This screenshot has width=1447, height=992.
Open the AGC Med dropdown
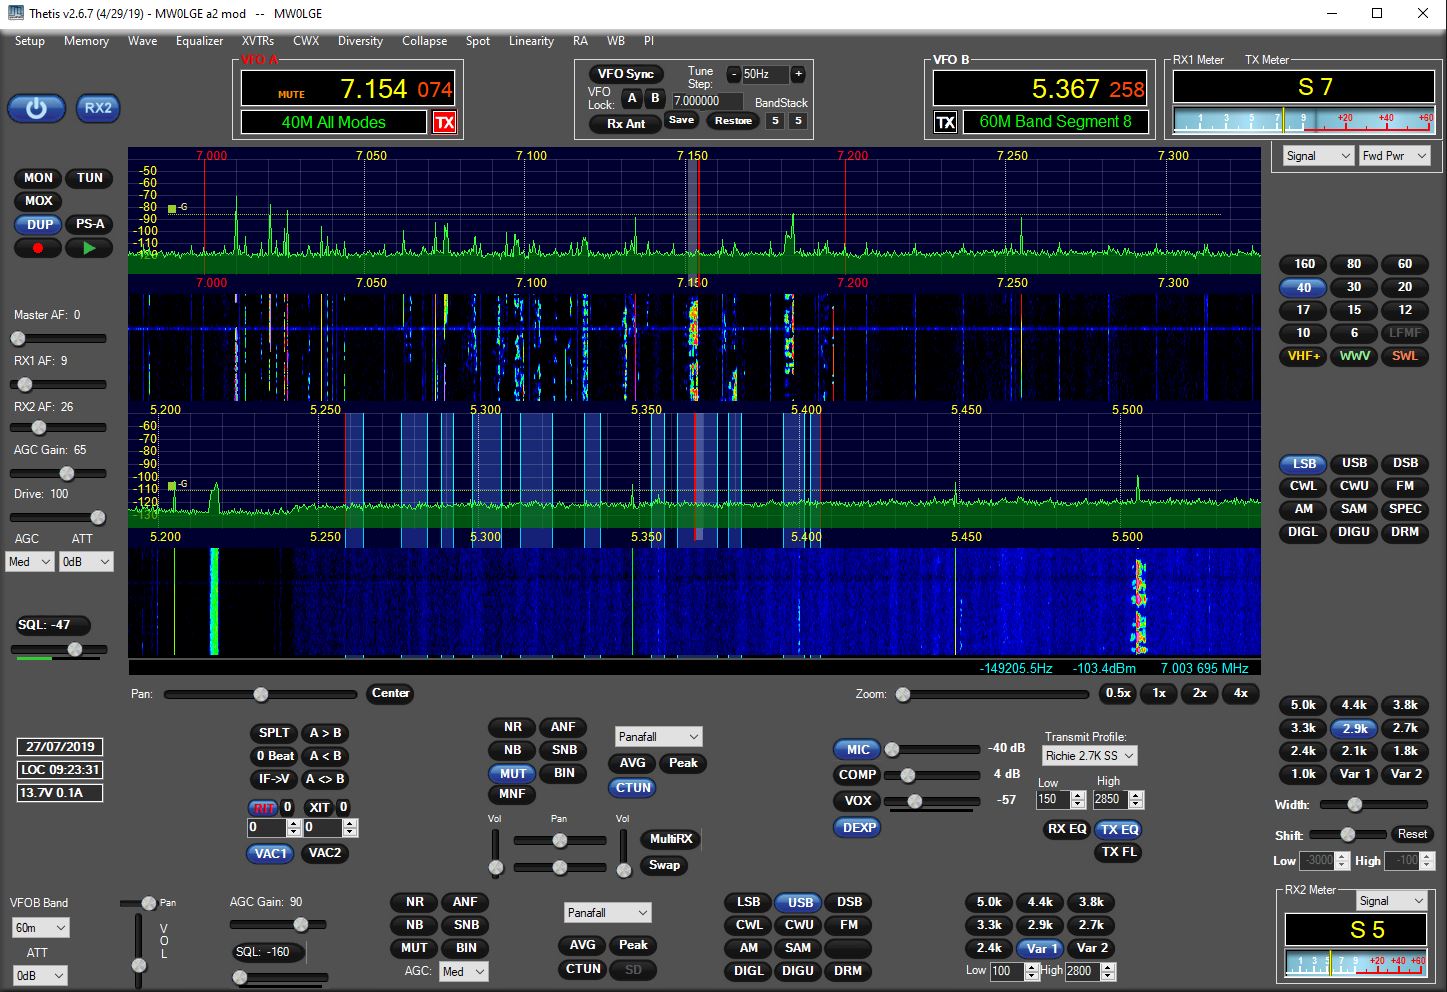pos(30,562)
